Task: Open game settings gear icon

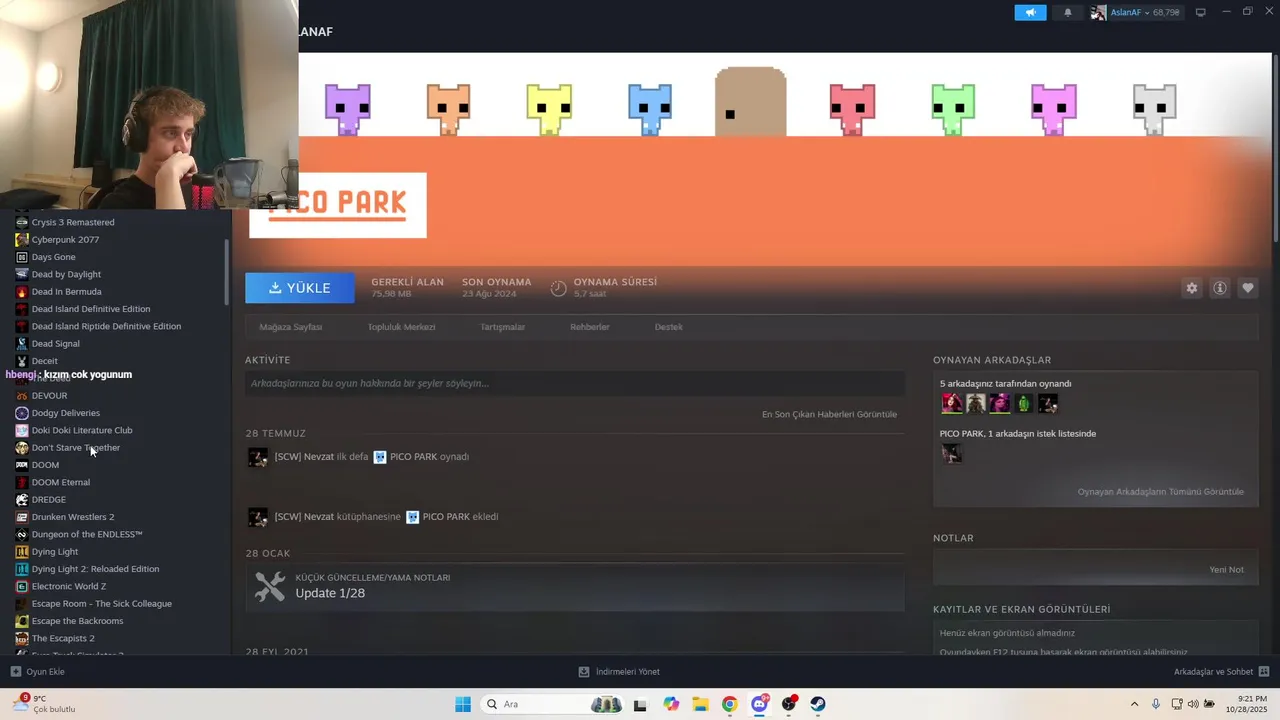Action: click(x=1192, y=288)
